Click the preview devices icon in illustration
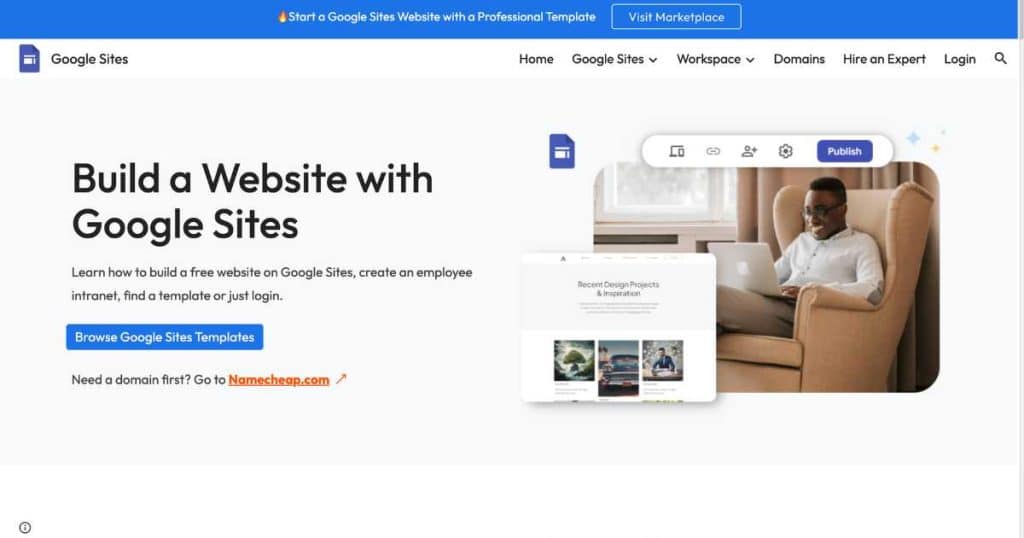This screenshot has width=1024, height=538. tap(677, 151)
